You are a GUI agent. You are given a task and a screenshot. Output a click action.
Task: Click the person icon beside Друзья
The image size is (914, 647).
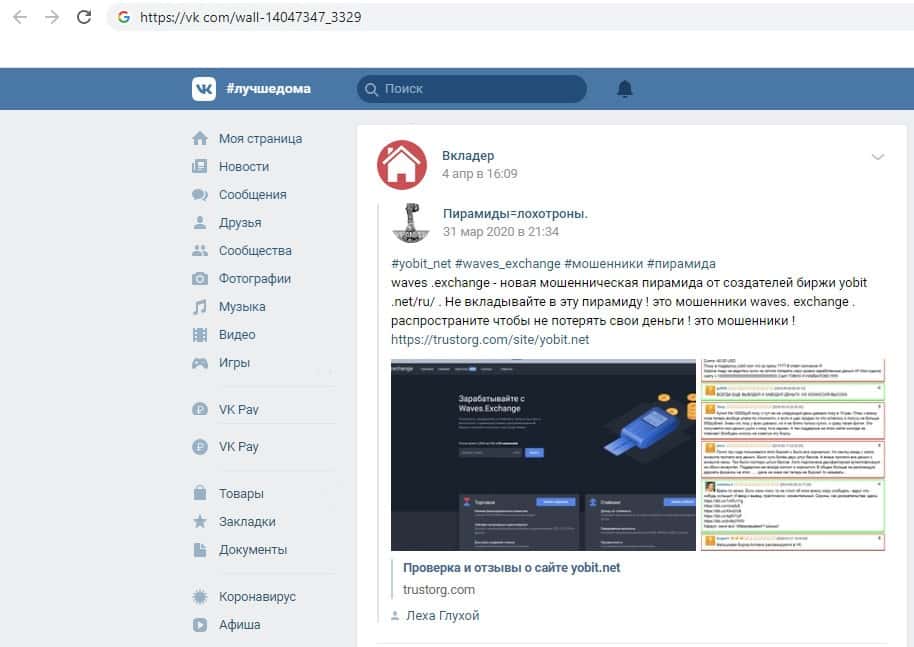pos(200,223)
